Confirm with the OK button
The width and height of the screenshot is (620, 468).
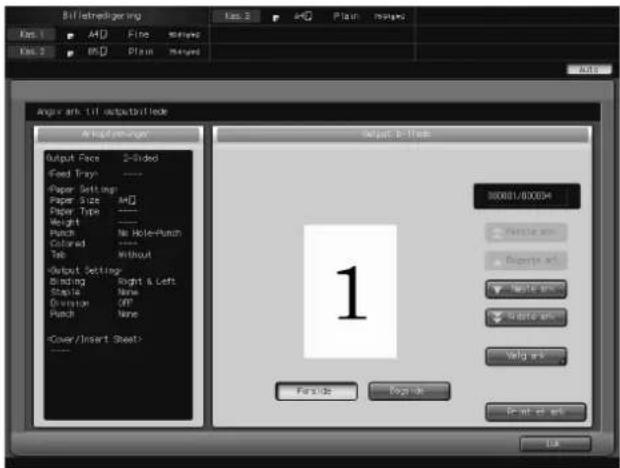555,443
